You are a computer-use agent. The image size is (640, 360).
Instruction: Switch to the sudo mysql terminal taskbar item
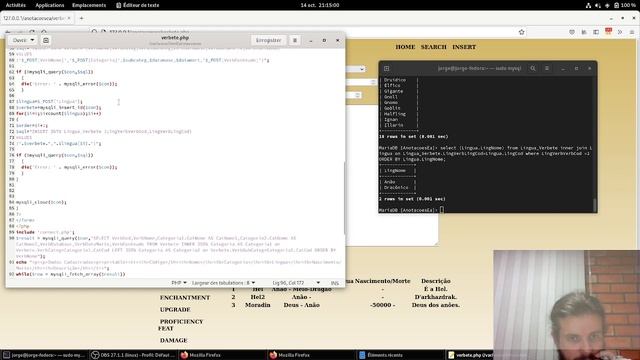44,355
